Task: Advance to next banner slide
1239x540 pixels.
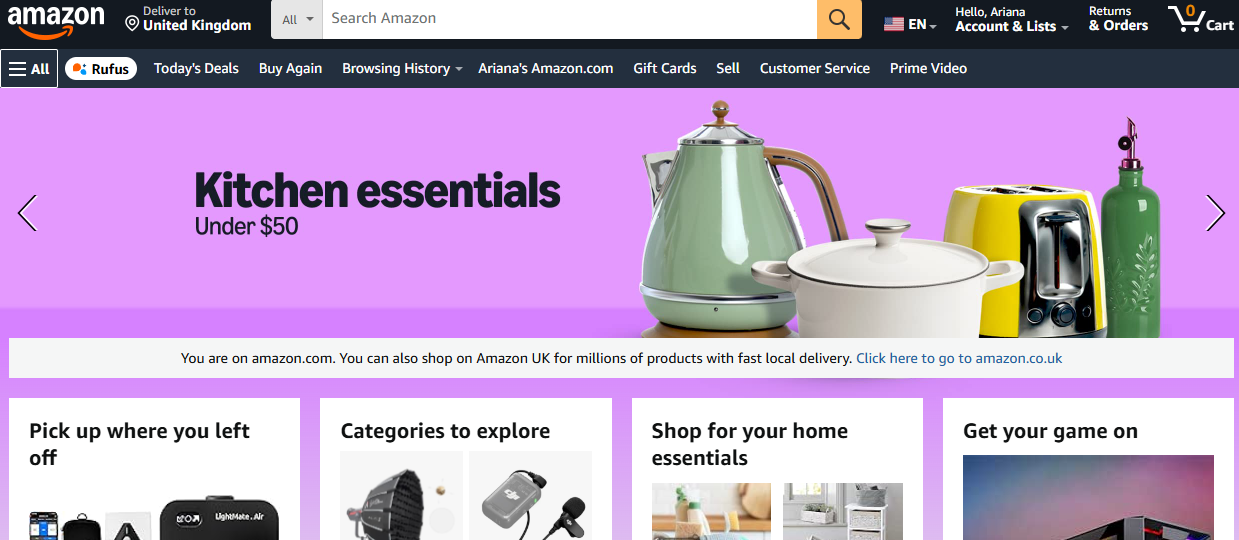Action: pos(1215,213)
